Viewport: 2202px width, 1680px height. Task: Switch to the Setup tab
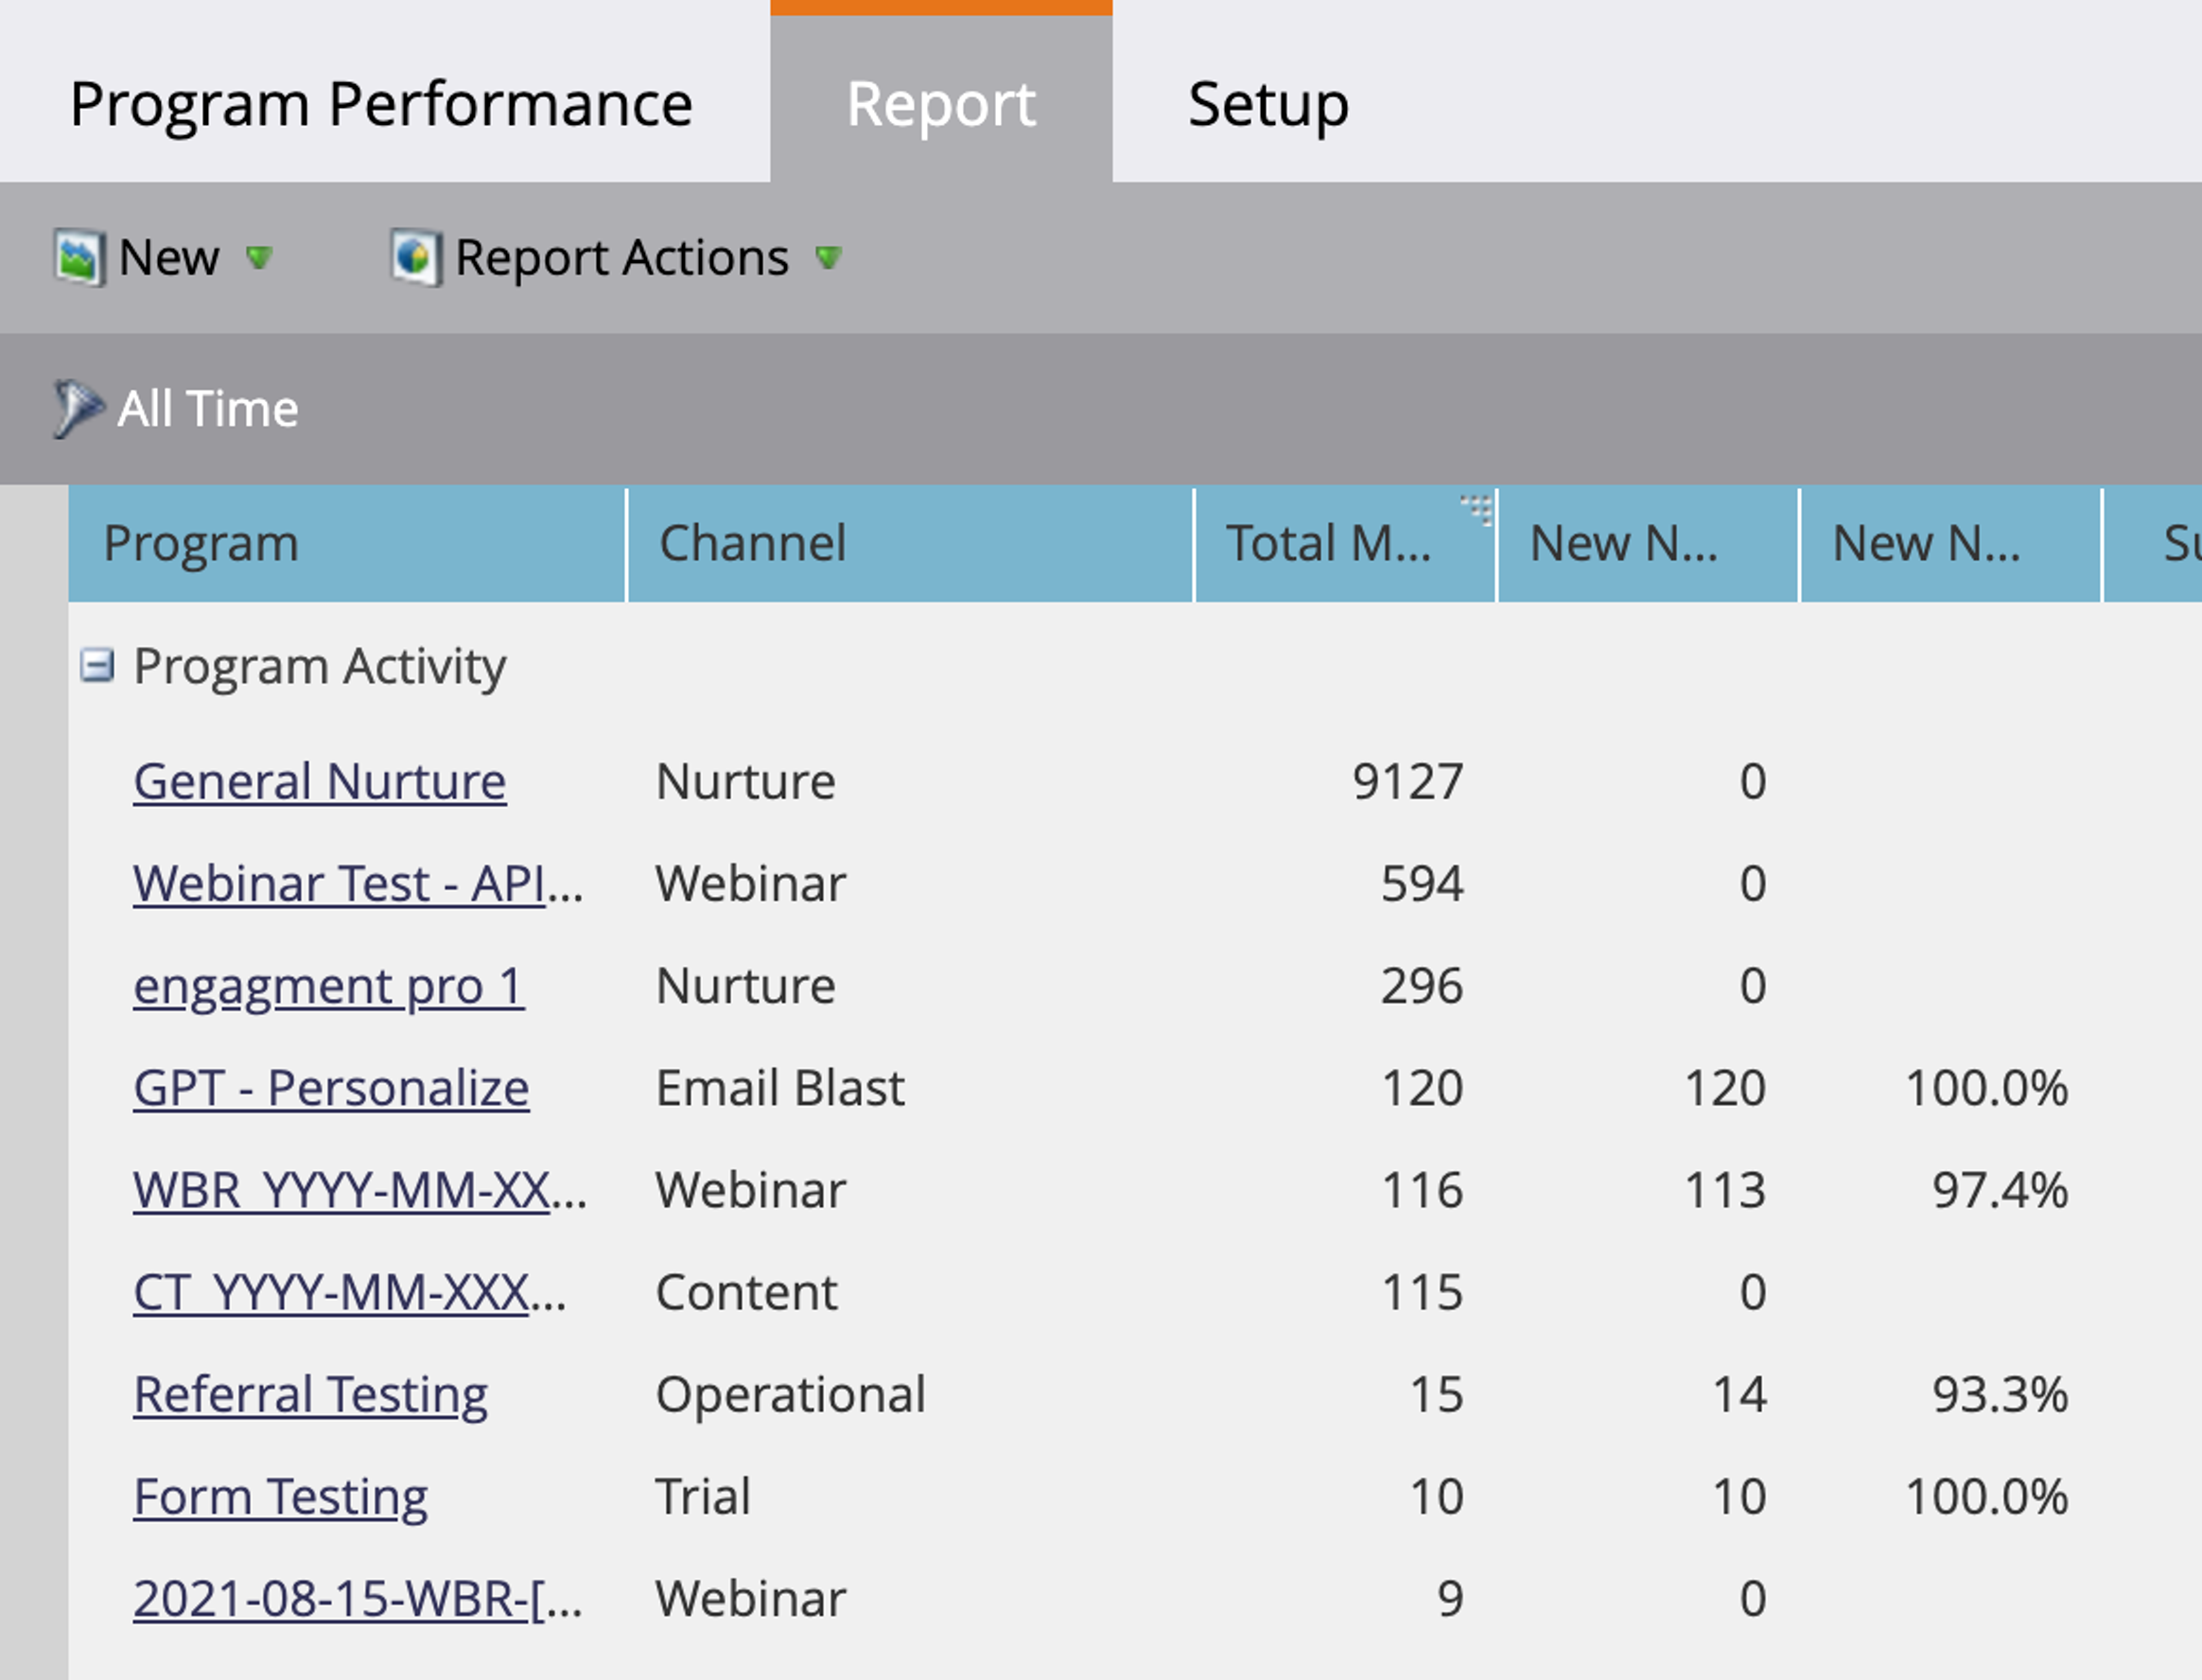coord(1268,103)
